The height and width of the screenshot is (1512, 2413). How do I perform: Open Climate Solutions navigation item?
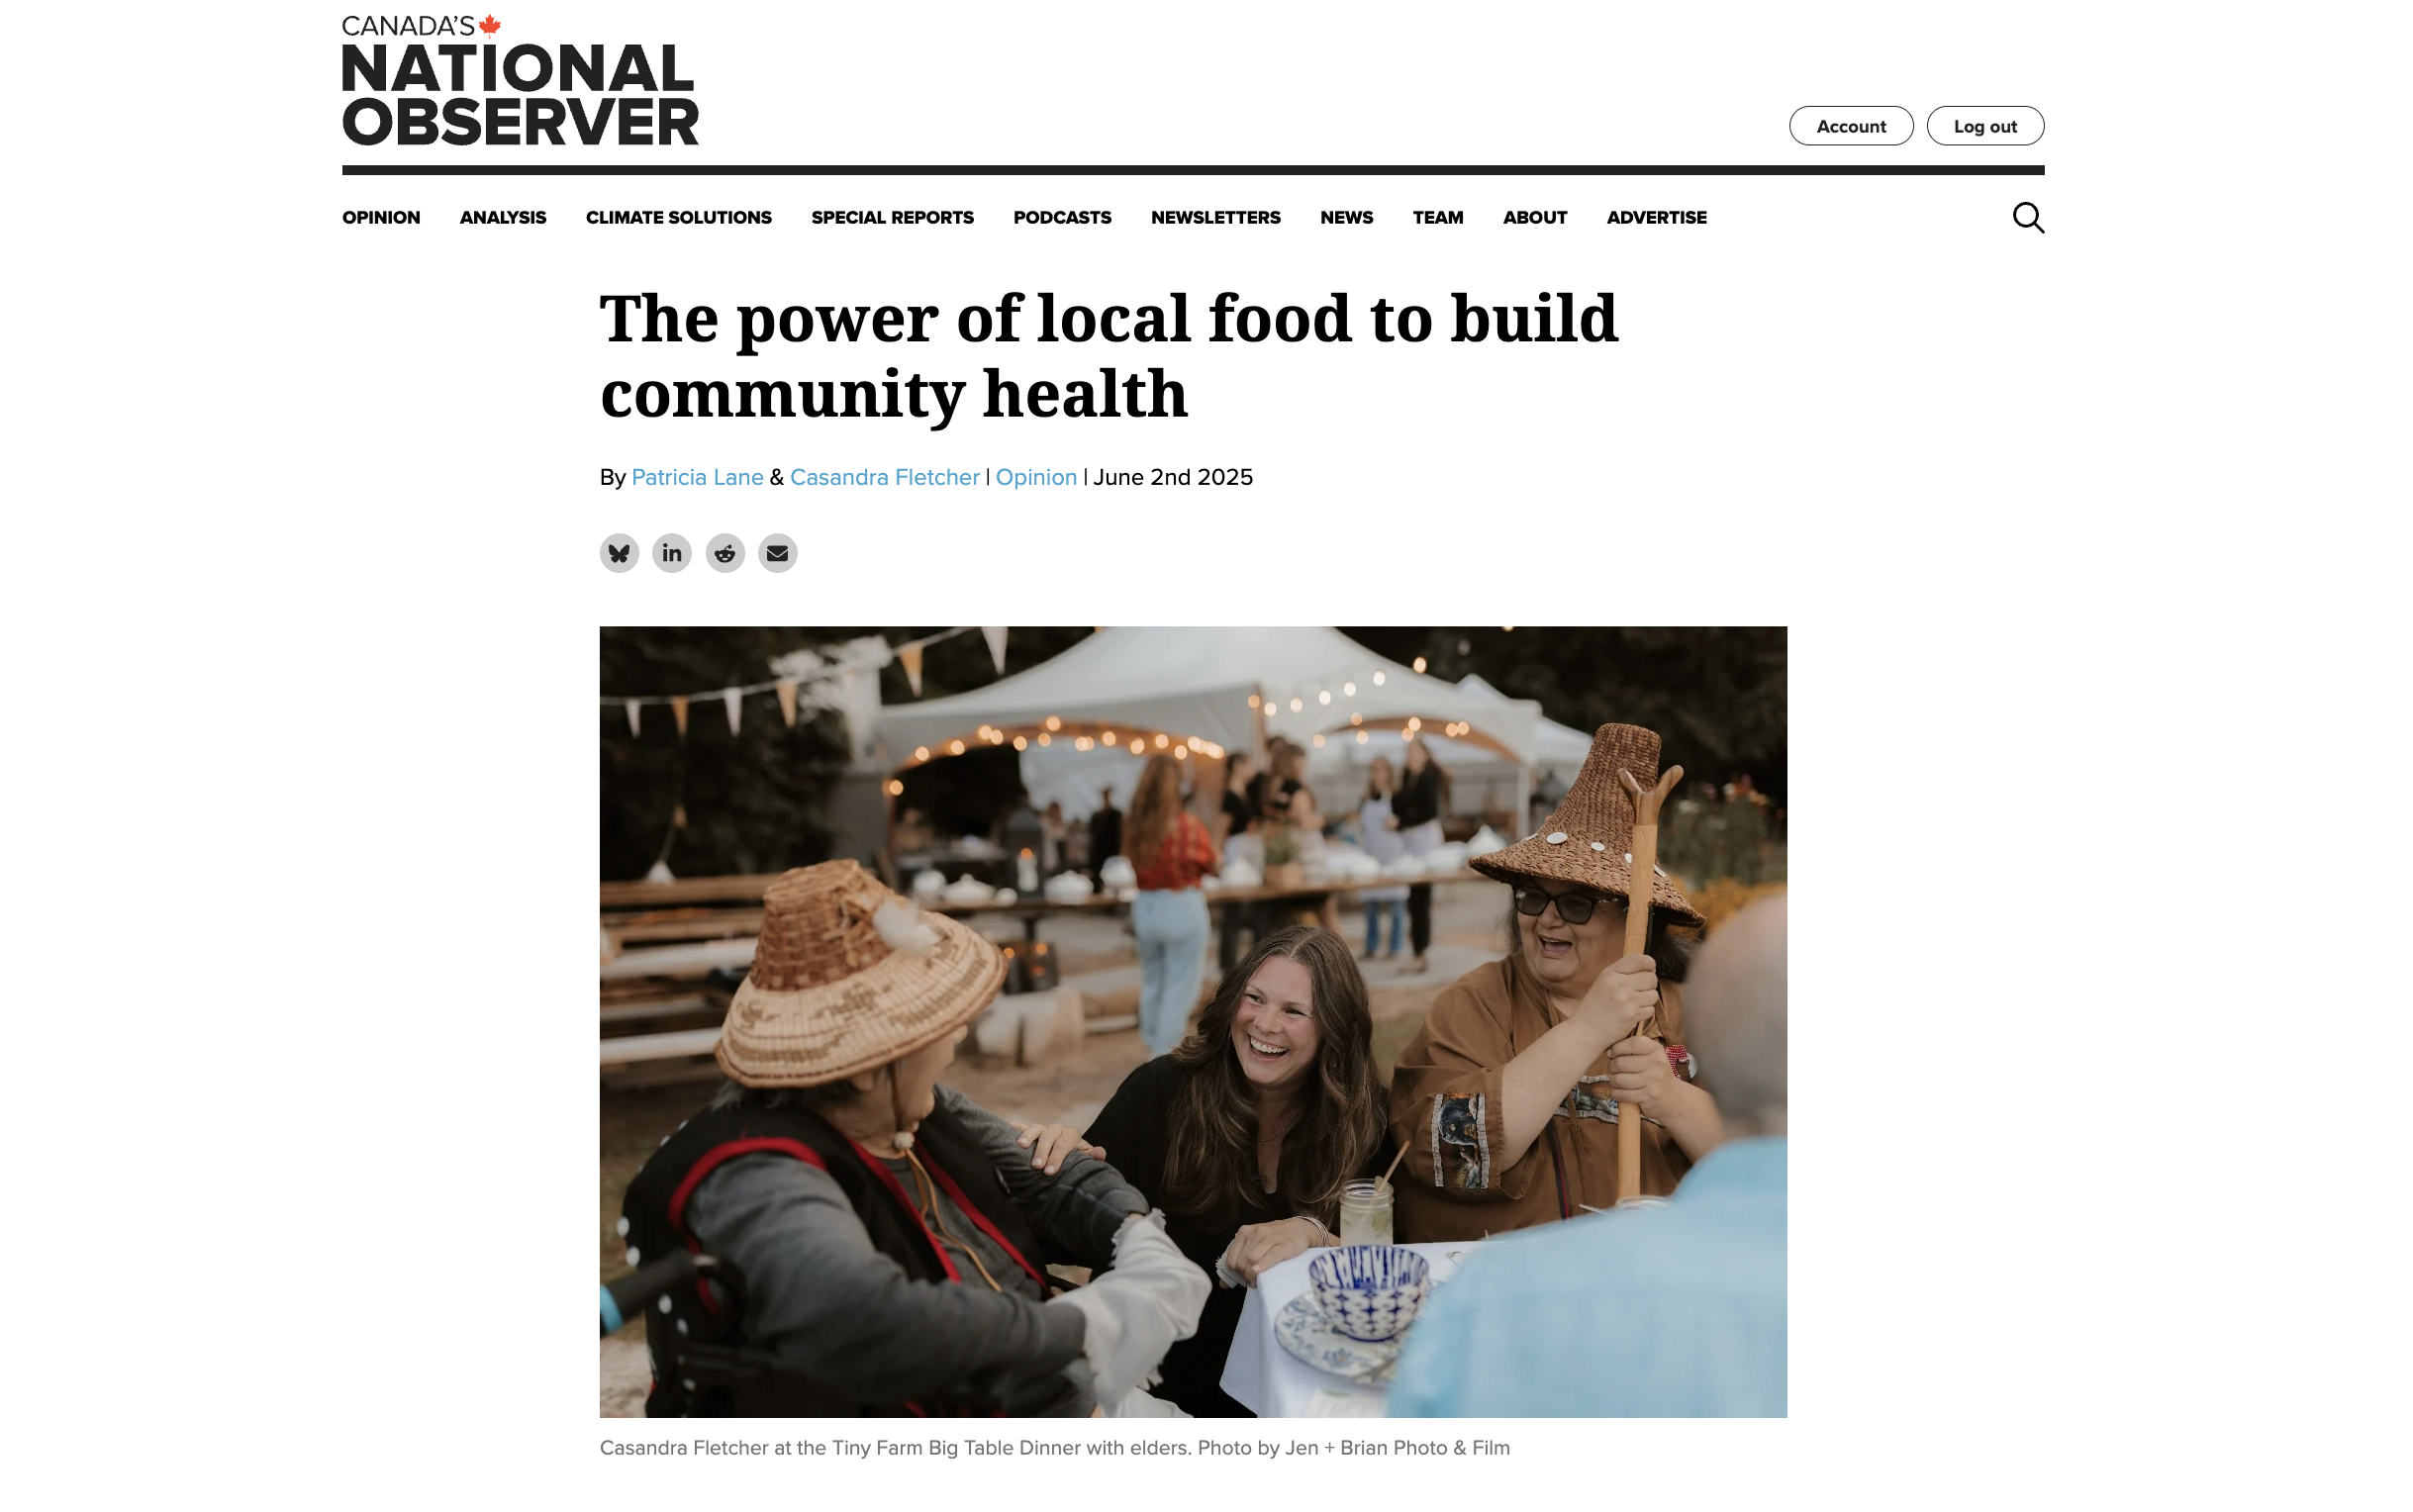(679, 218)
